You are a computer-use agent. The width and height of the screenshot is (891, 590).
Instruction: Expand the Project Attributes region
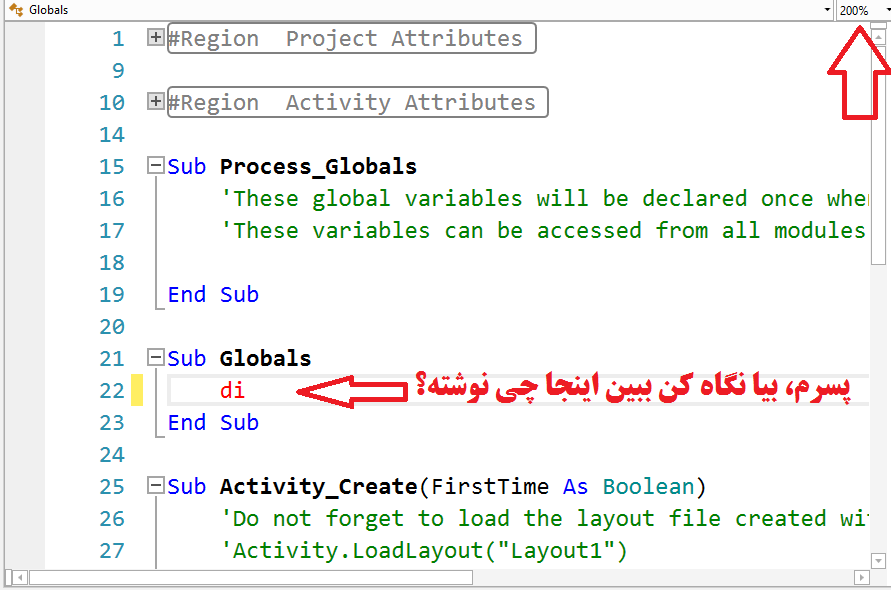pyautogui.click(x=155, y=39)
